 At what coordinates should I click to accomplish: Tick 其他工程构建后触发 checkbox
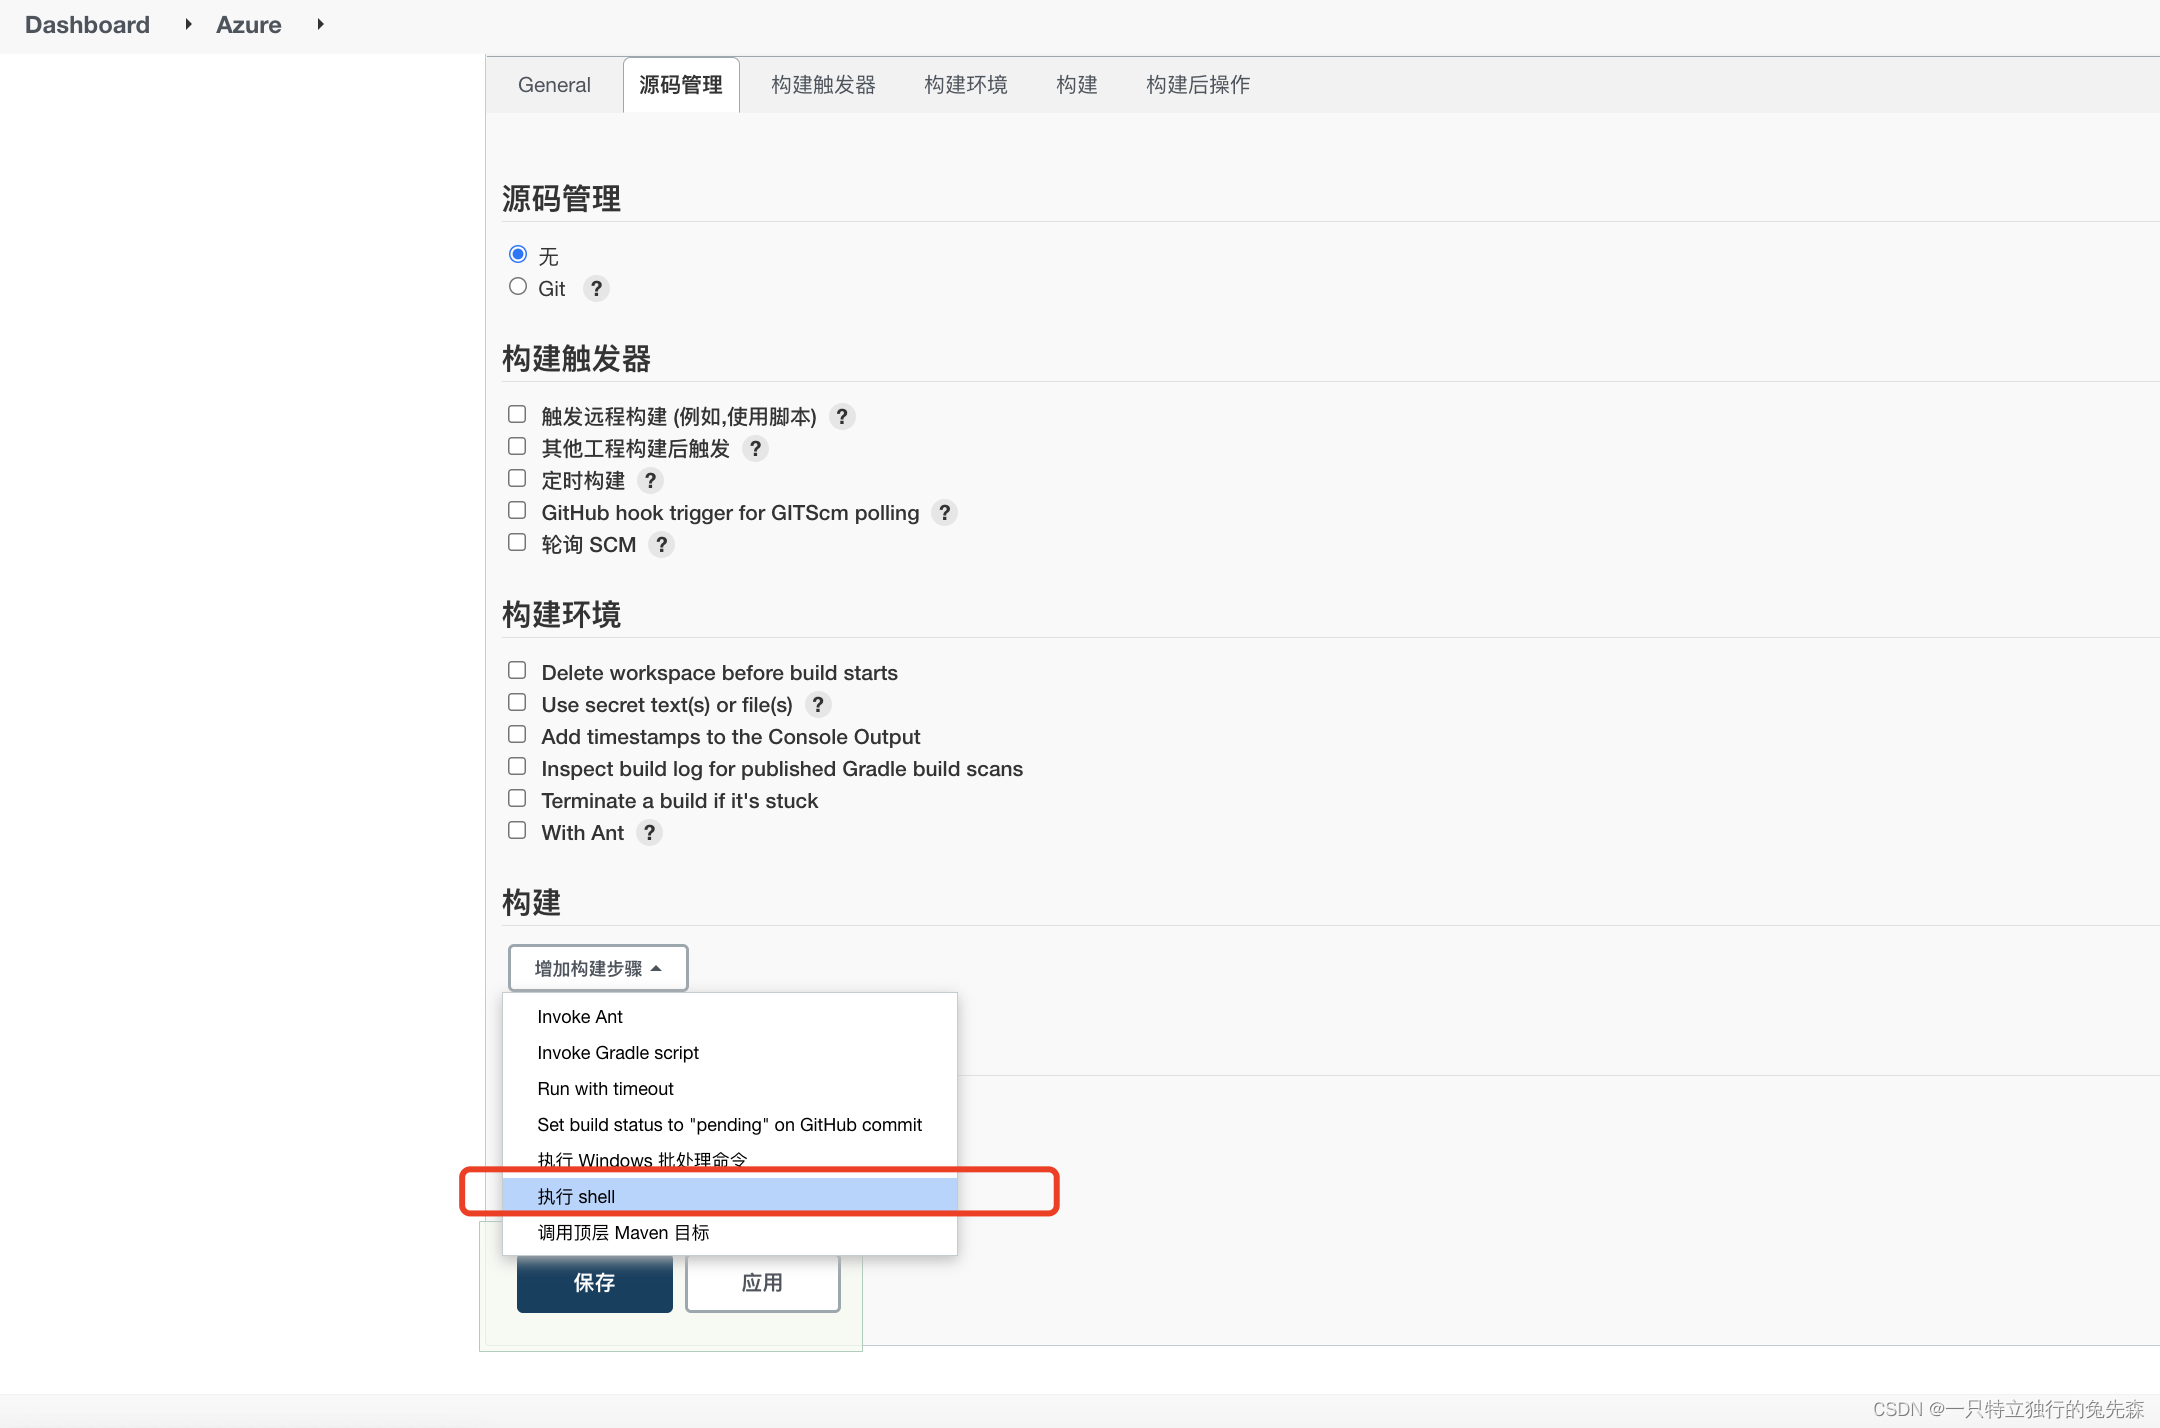(x=517, y=446)
